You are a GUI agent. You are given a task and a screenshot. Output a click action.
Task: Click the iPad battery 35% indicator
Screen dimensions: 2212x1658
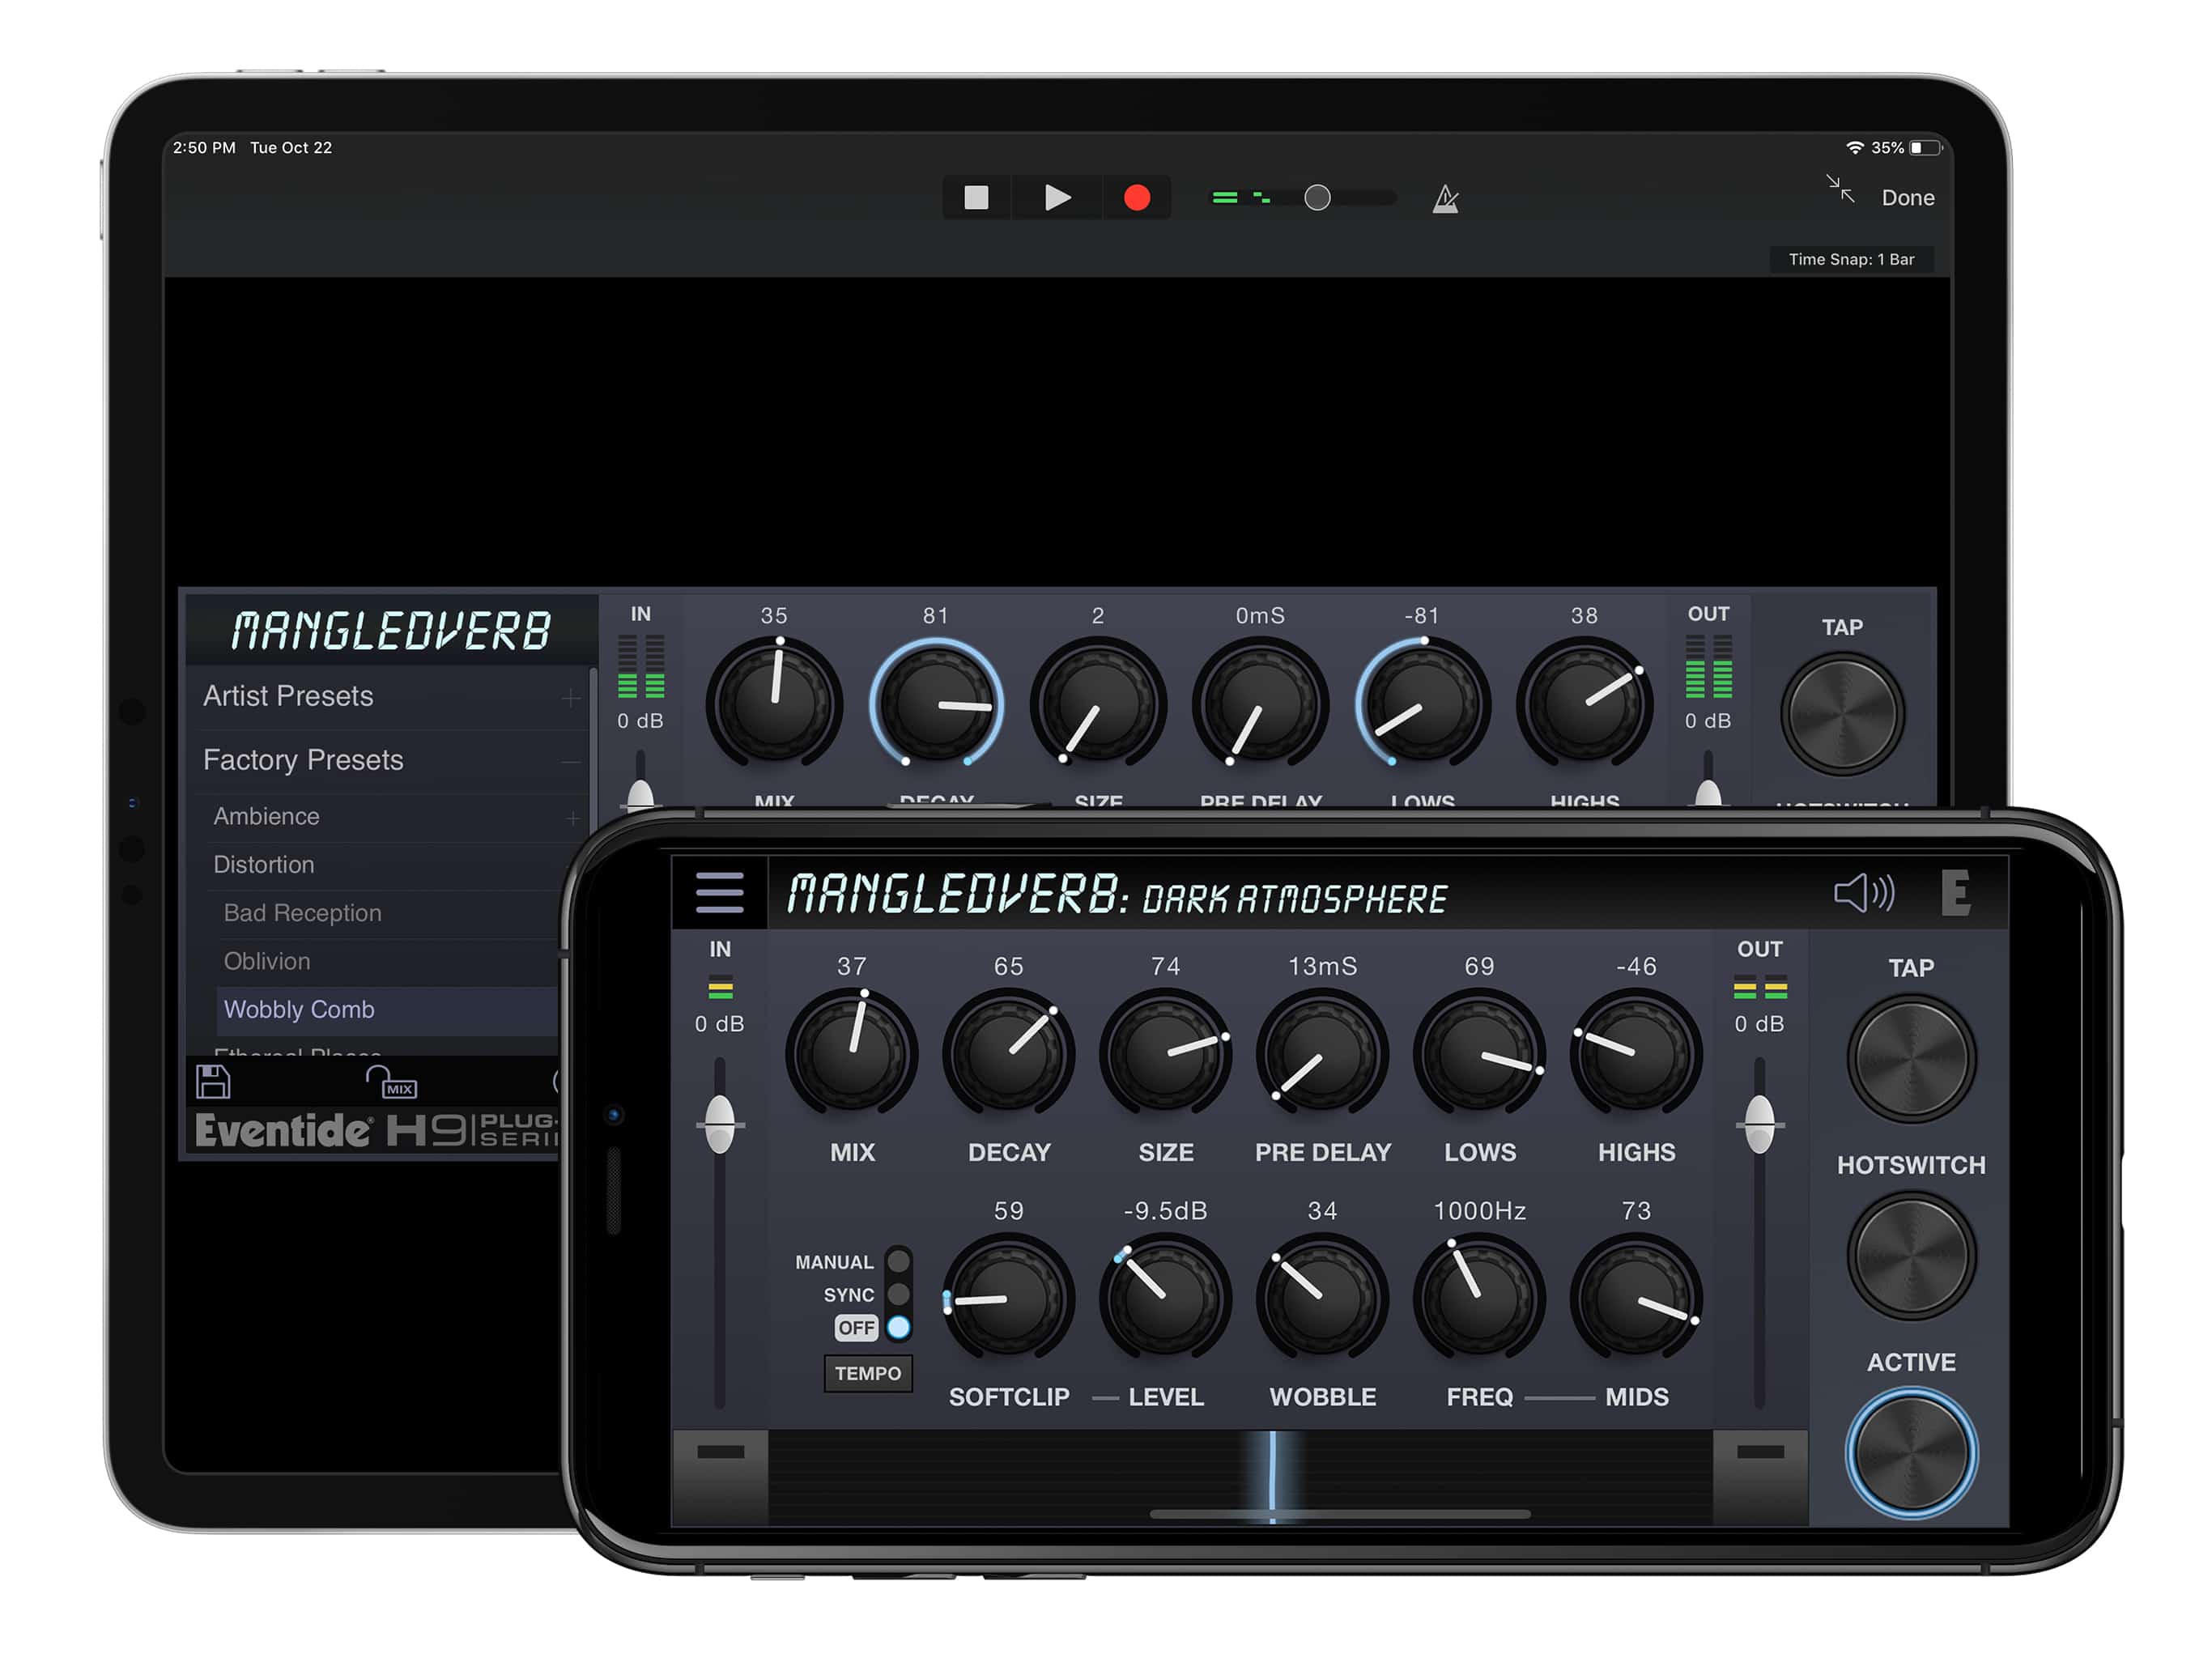pyautogui.click(x=1906, y=148)
